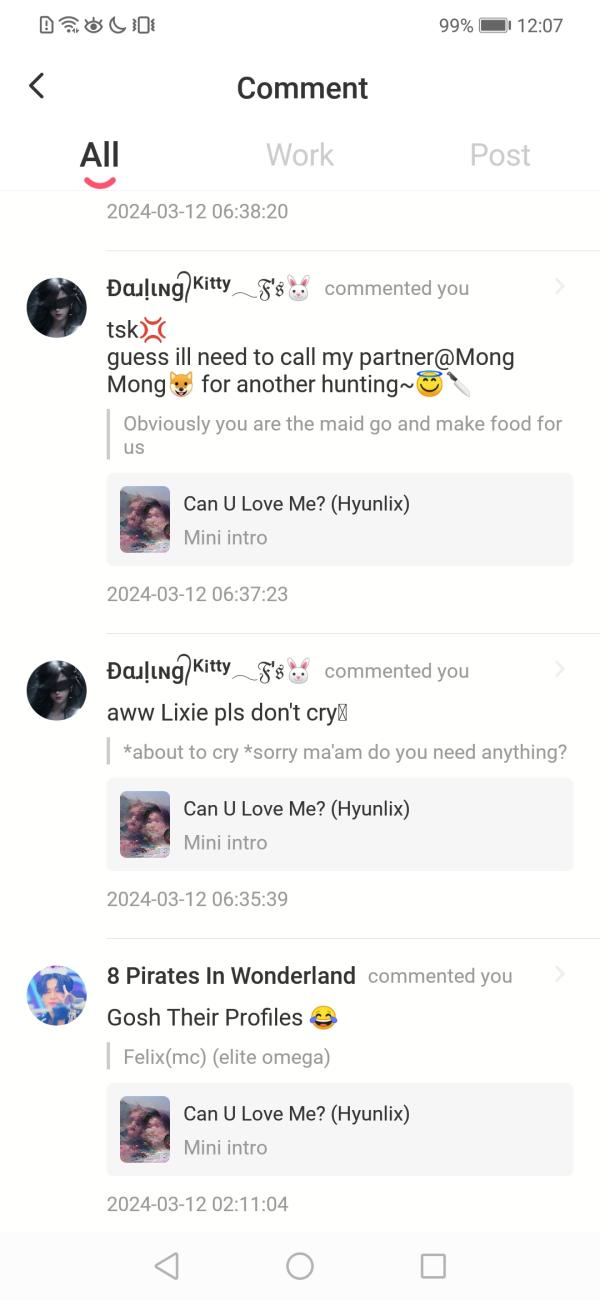Tap the back arrow in header

[x=37, y=86]
